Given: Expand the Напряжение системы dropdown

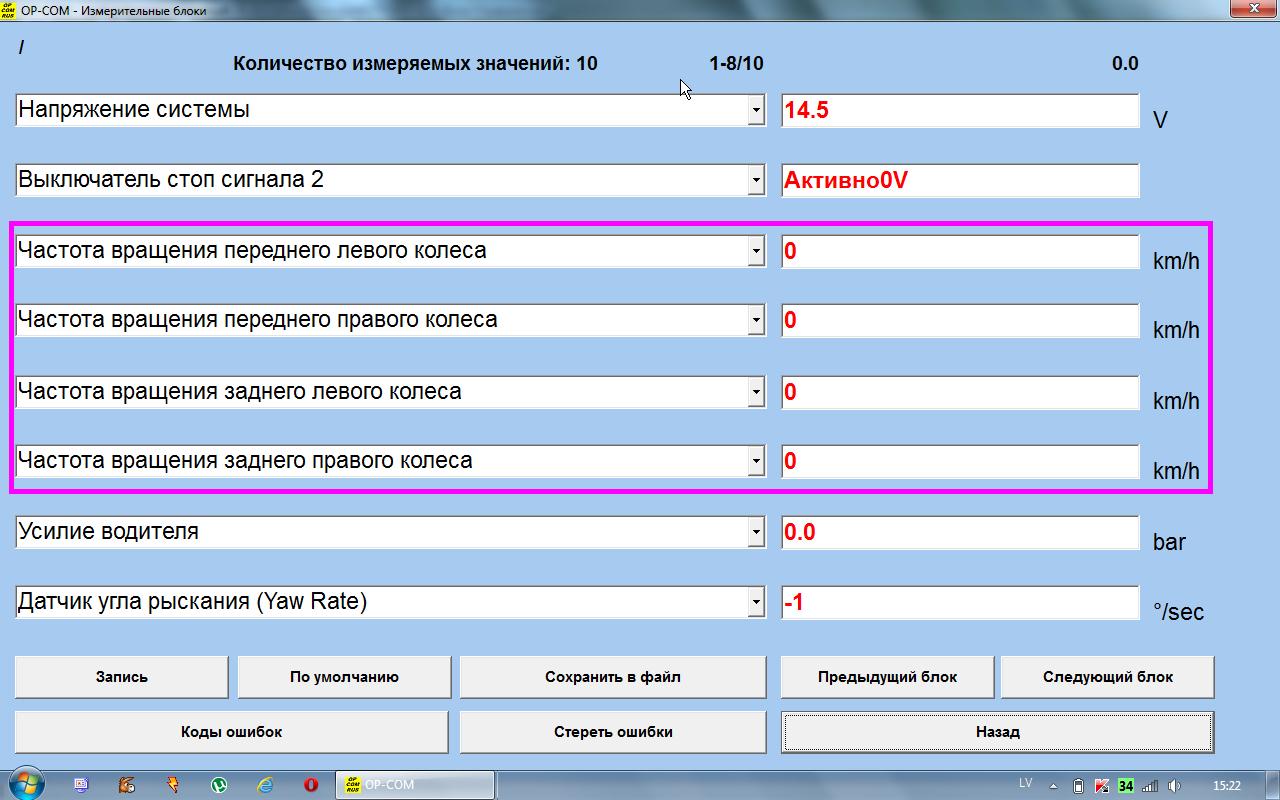Looking at the screenshot, I should 756,111.
